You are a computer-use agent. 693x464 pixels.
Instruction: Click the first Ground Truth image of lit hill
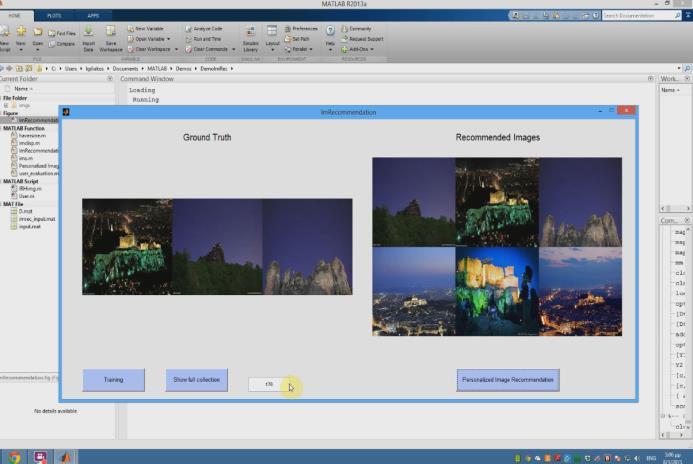(x=127, y=247)
